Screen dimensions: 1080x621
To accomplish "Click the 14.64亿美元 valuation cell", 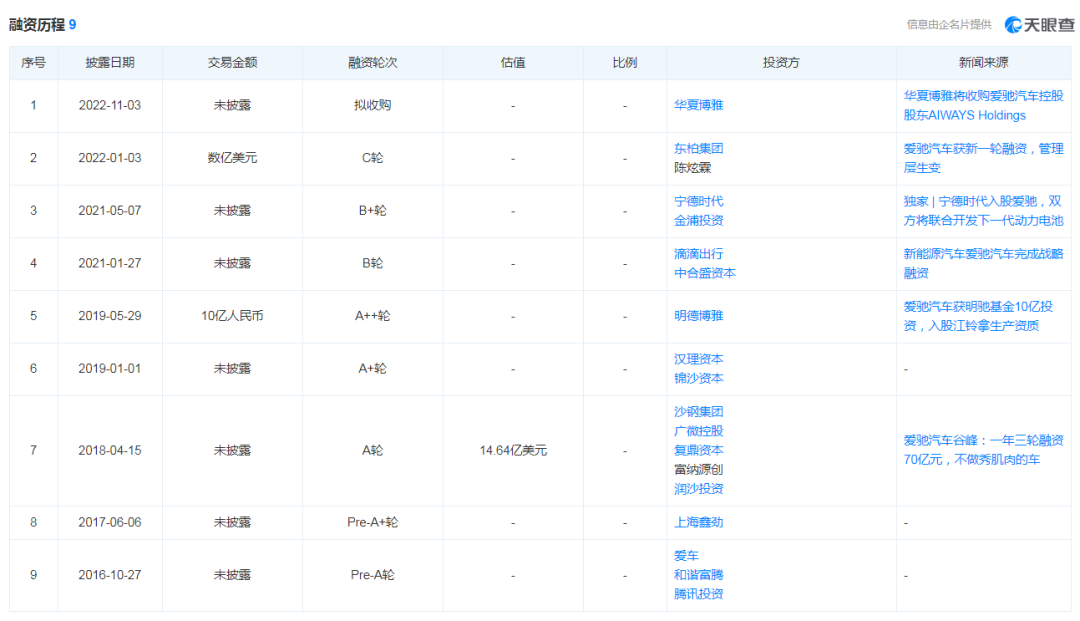I will [513, 450].
